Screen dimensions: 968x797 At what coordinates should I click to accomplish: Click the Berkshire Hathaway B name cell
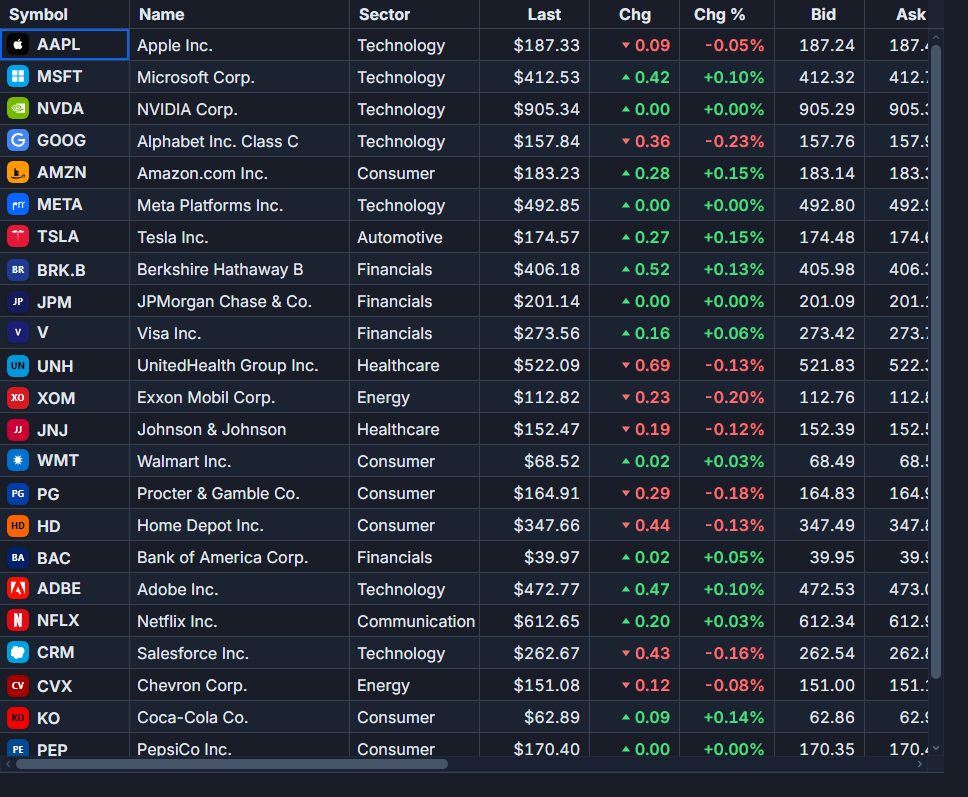(239, 269)
